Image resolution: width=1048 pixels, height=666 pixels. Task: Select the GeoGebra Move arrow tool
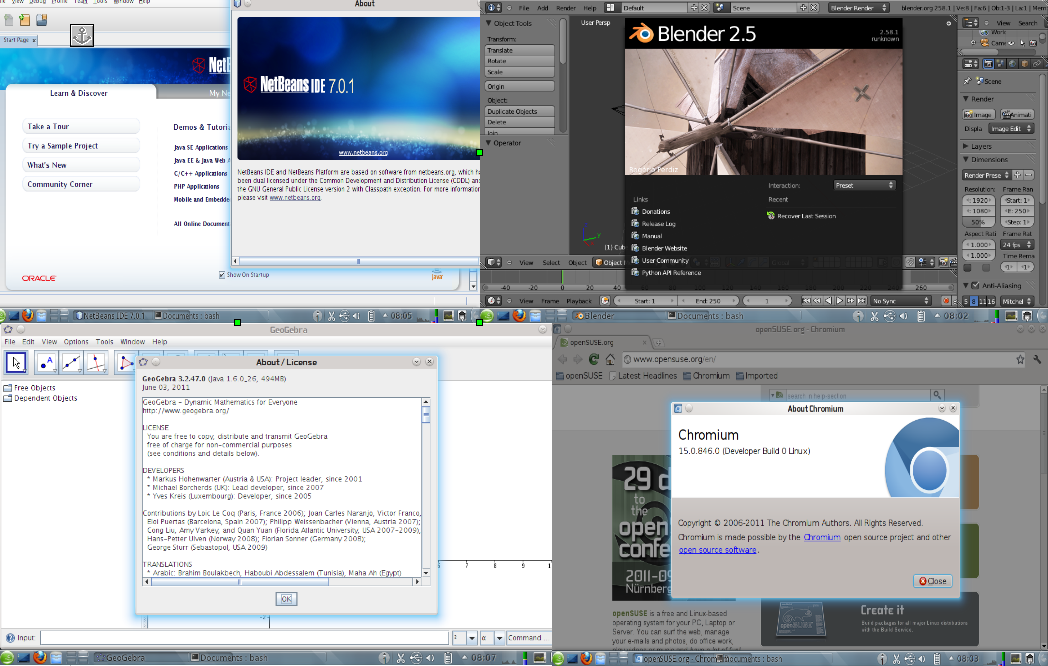click(x=15, y=363)
